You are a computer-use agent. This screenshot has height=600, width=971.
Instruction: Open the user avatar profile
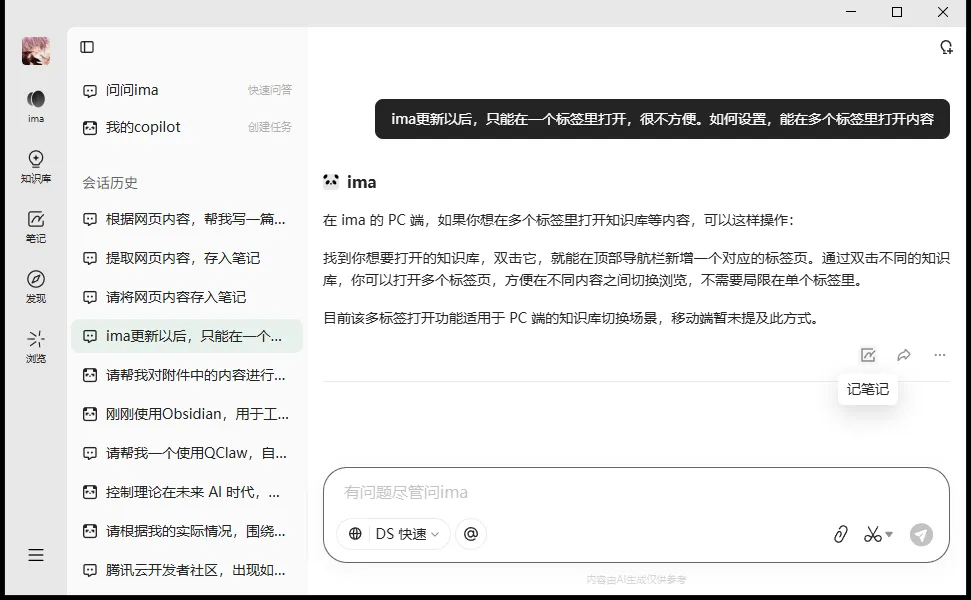click(x=36, y=51)
